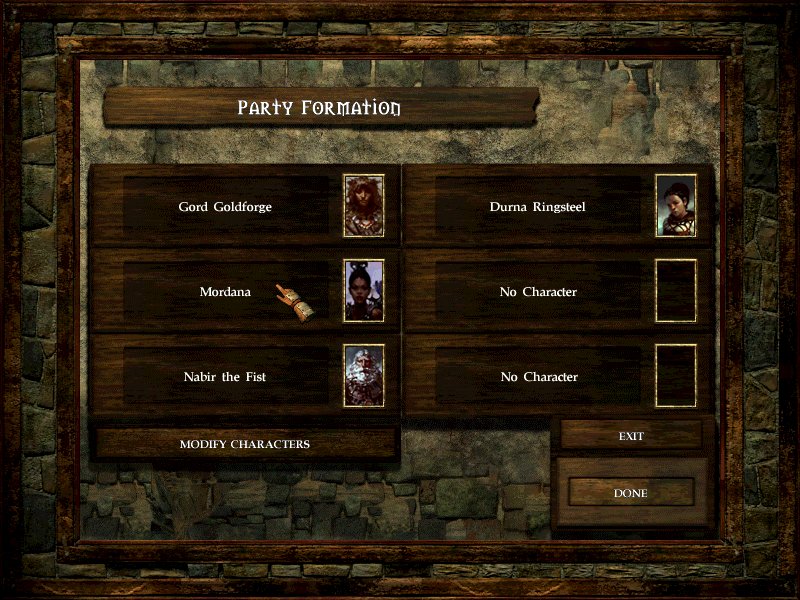Click the Party Formation title plank
This screenshot has height=600, width=800.
pos(320,107)
